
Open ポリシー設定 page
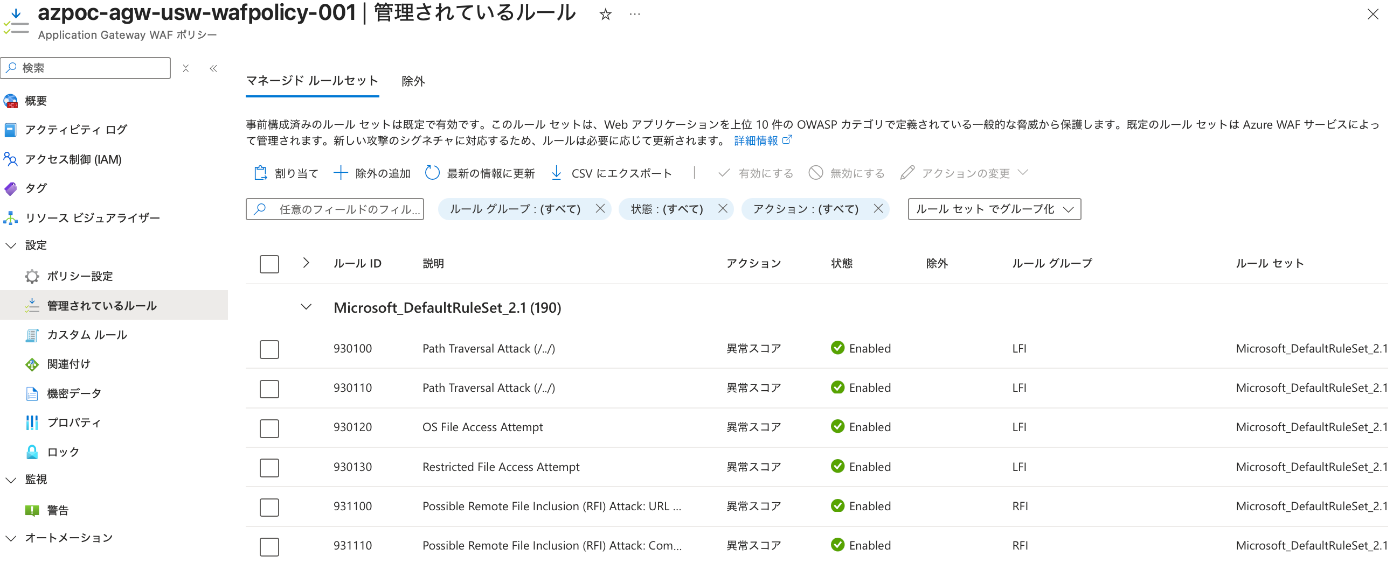80,276
